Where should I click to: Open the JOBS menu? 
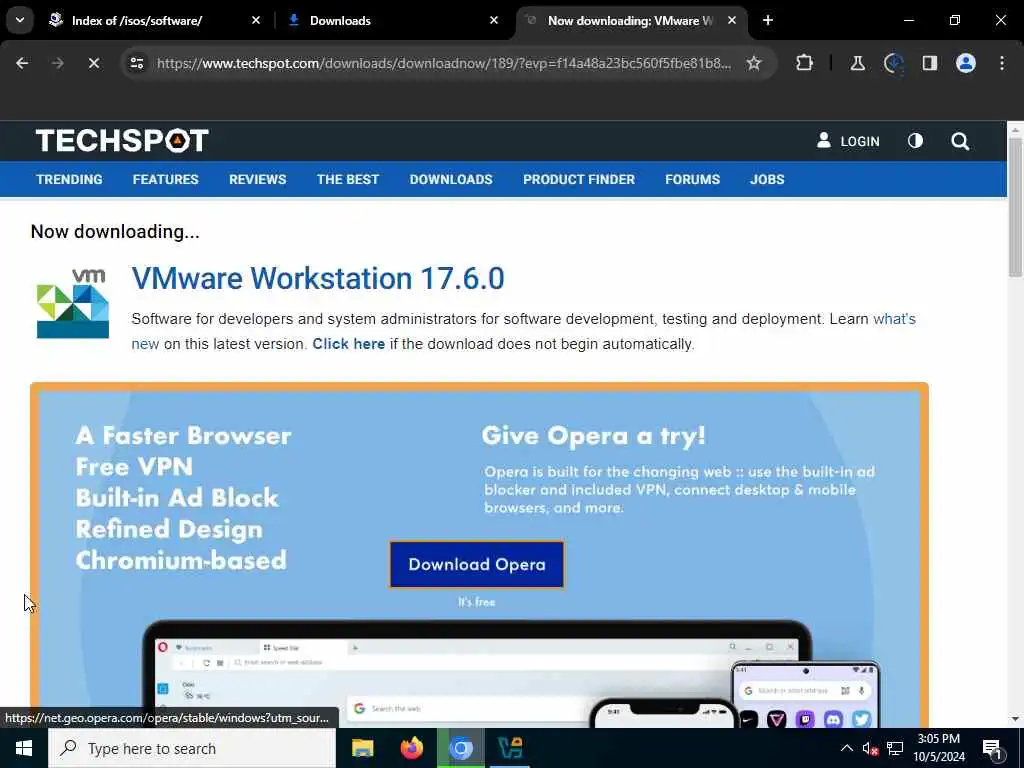point(767,180)
